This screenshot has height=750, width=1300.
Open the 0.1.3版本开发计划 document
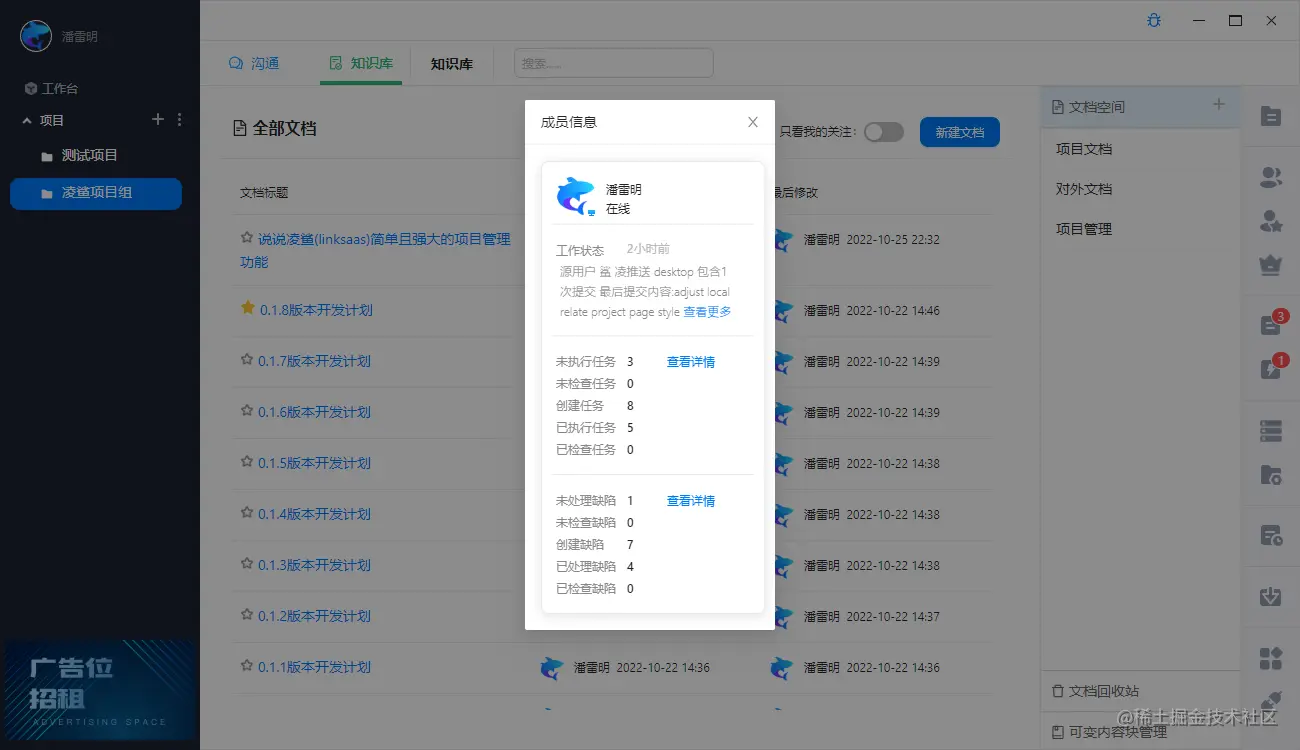tap(314, 565)
